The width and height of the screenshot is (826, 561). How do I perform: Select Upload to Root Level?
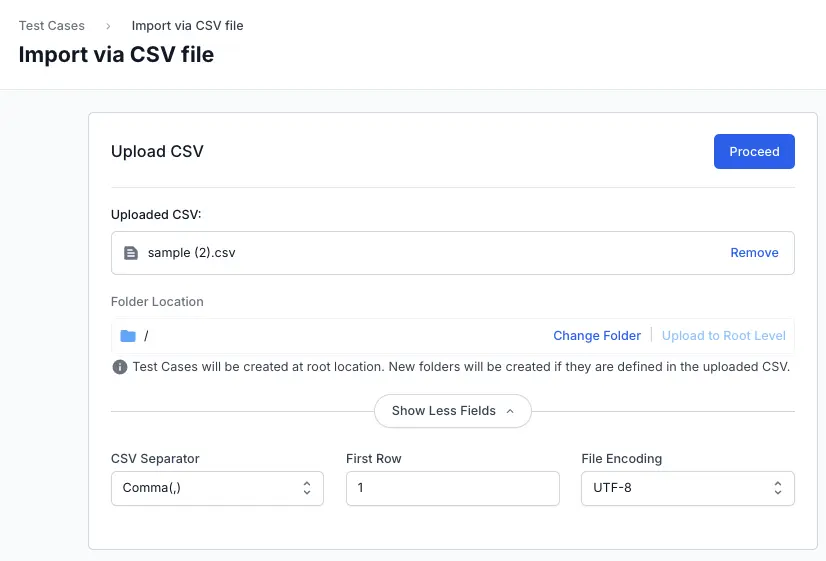pos(723,336)
